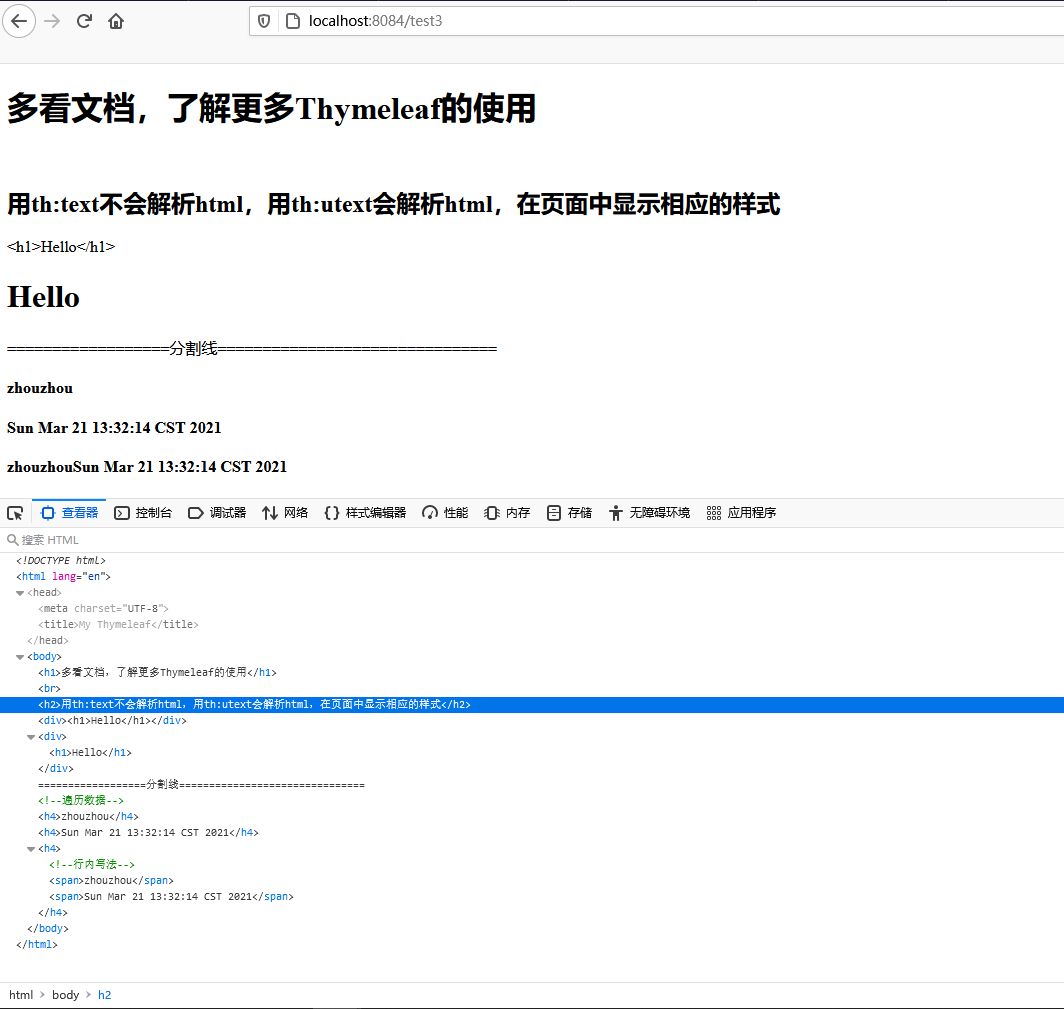Open the 调试器 debugger tab
Image resolution: width=1064 pixels, height=1009 pixels.
tap(217, 513)
